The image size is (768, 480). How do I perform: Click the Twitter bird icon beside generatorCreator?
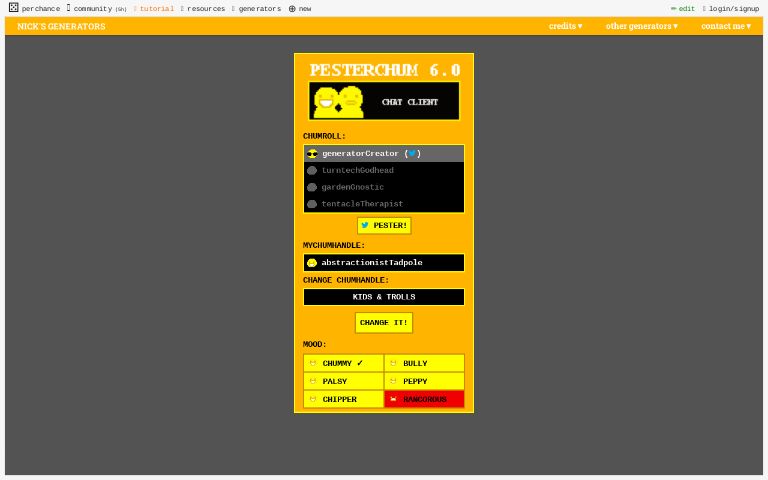tap(412, 153)
